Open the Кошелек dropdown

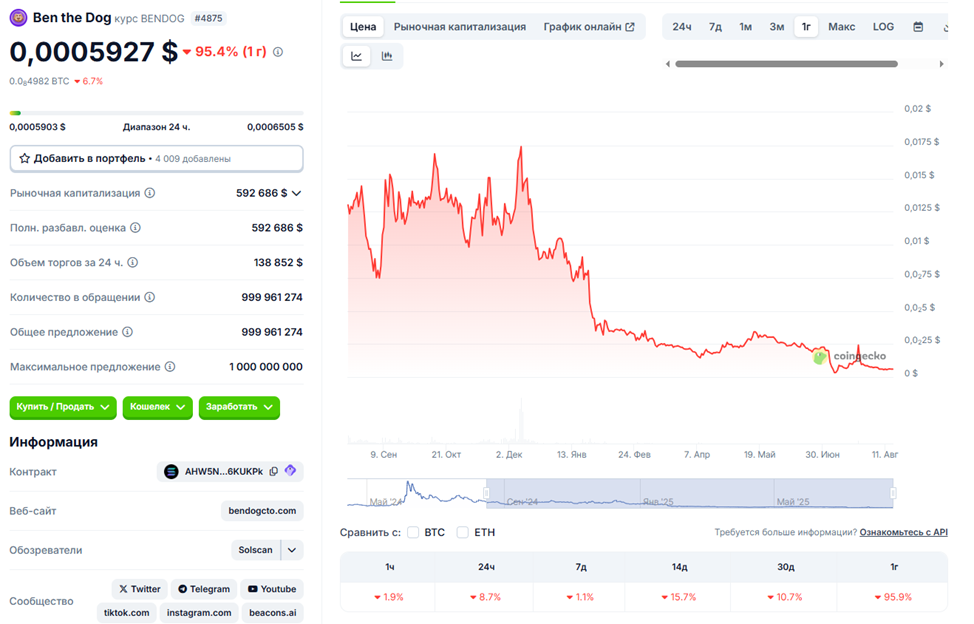pos(157,407)
